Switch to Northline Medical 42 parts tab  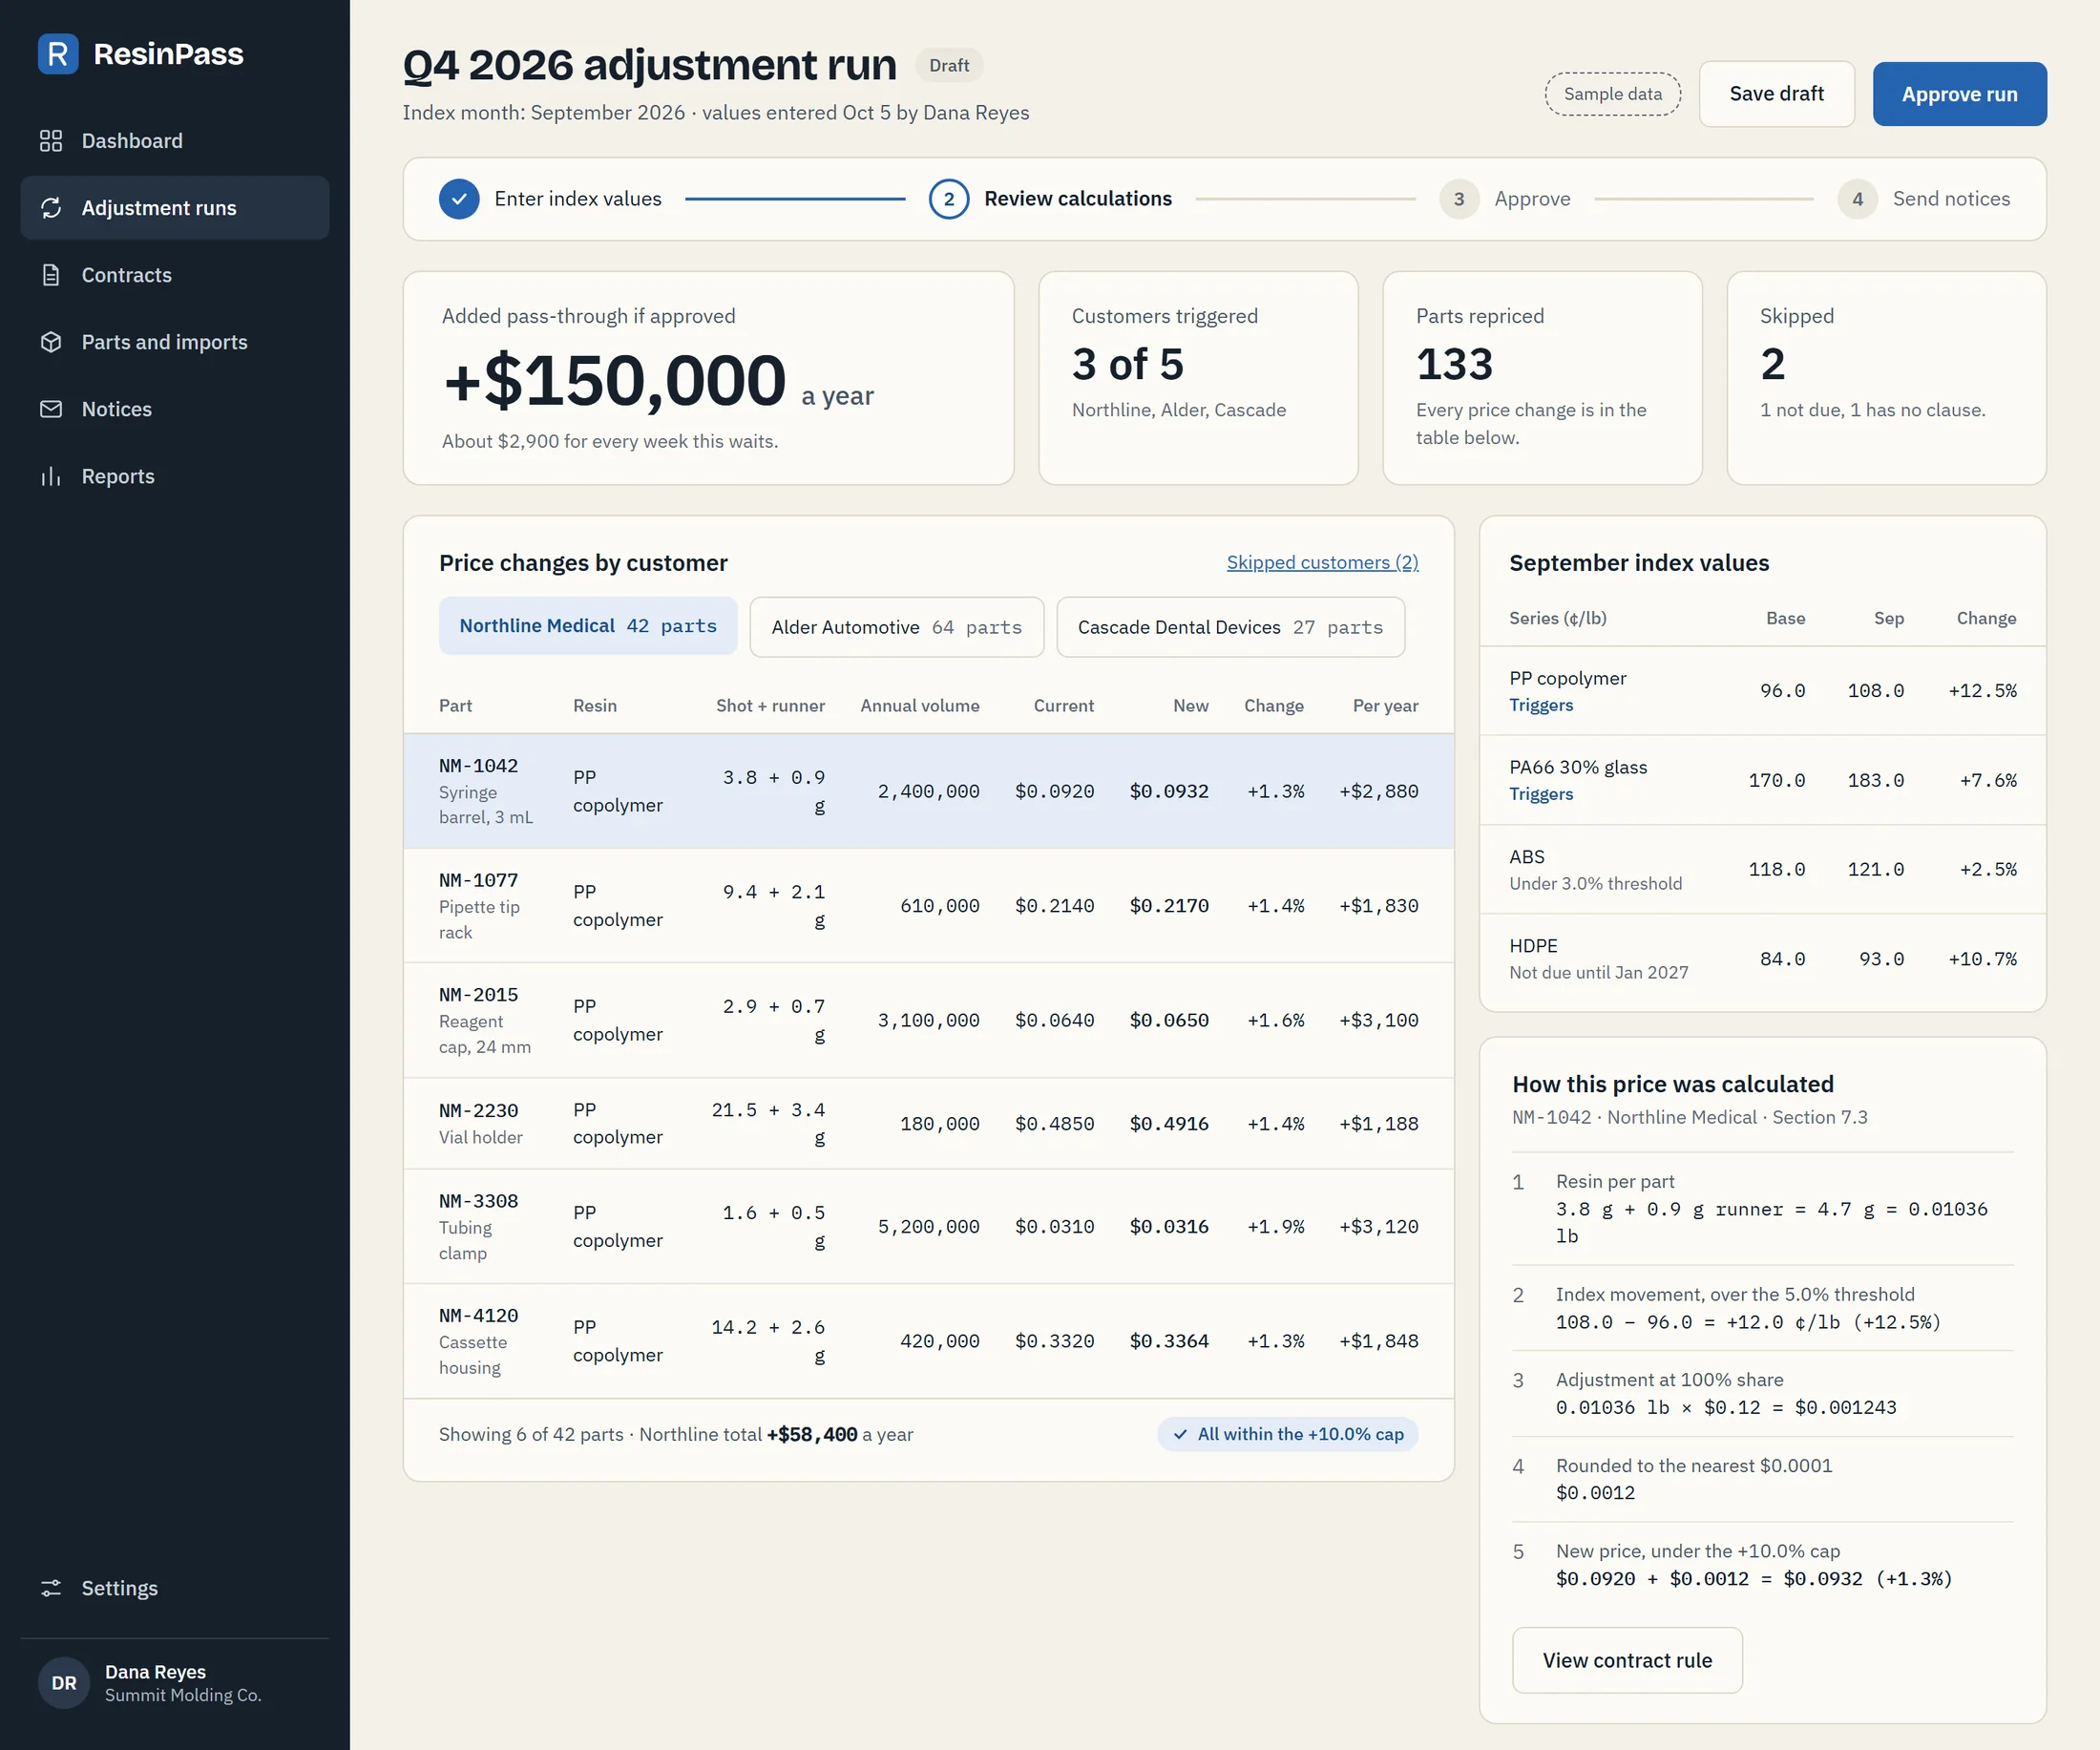click(x=588, y=626)
